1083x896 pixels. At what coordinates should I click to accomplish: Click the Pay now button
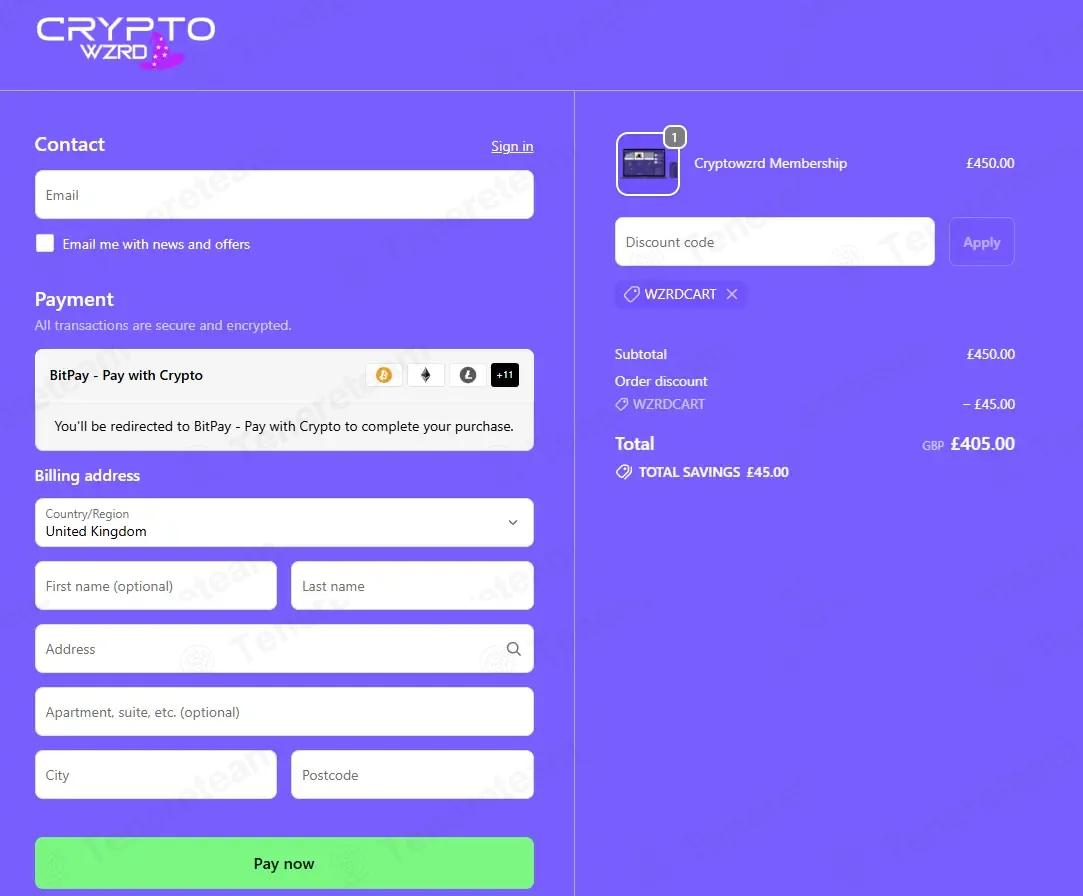[284, 863]
